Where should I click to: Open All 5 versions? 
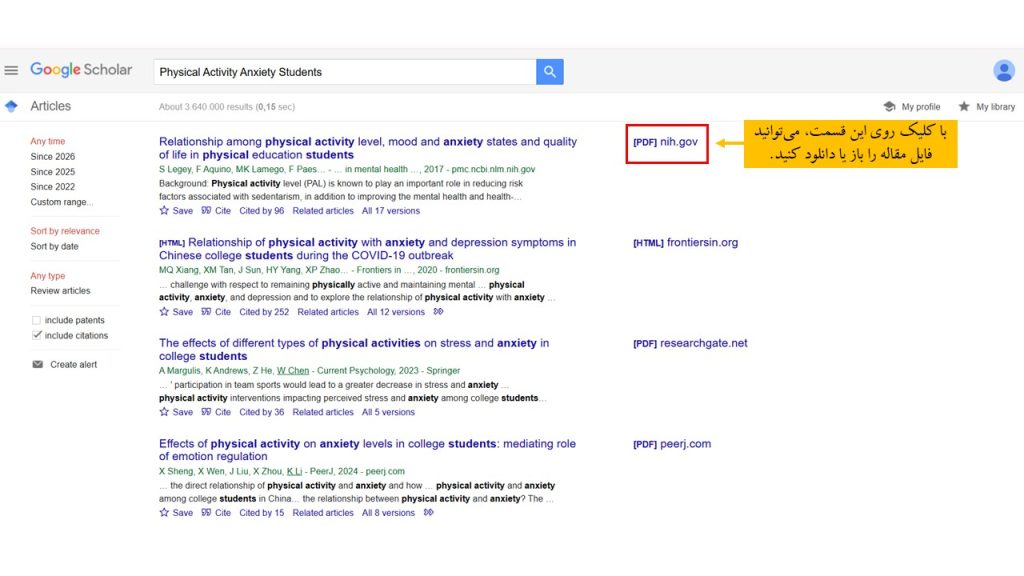[x=388, y=412]
